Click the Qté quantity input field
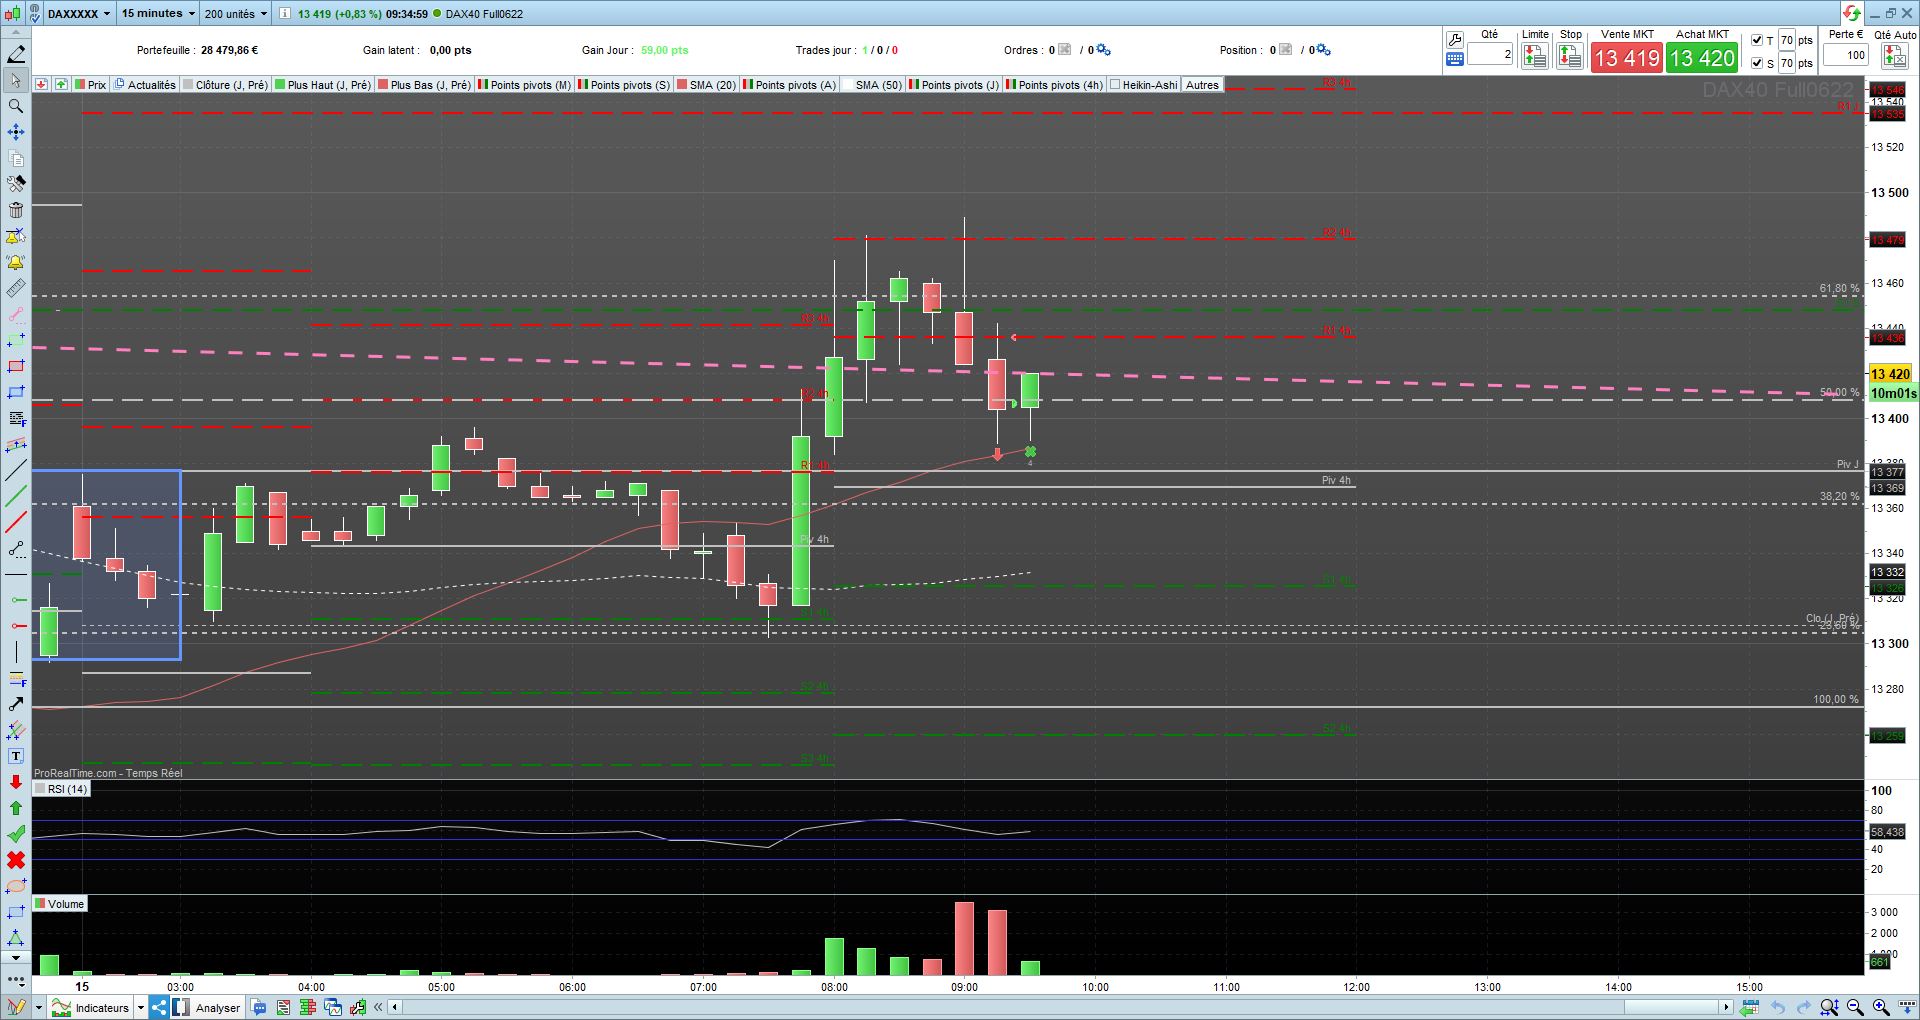Image resolution: width=1920 pixels, height=1020 pixels. [1491, 55]
